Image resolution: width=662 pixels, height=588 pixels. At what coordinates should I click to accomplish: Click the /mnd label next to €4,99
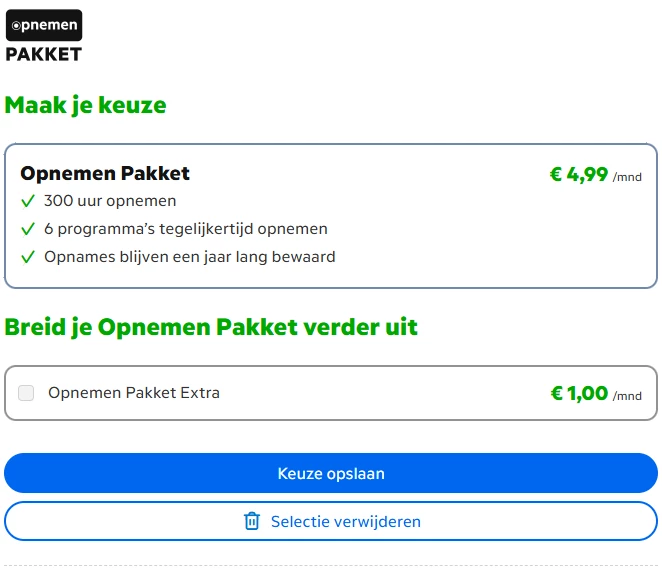point(627,178)
